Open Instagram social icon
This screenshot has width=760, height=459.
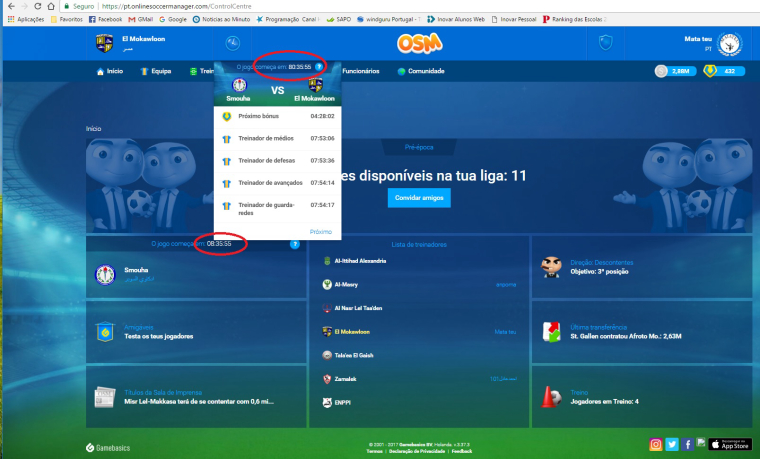pyautogui.click(x=656, y=444)
